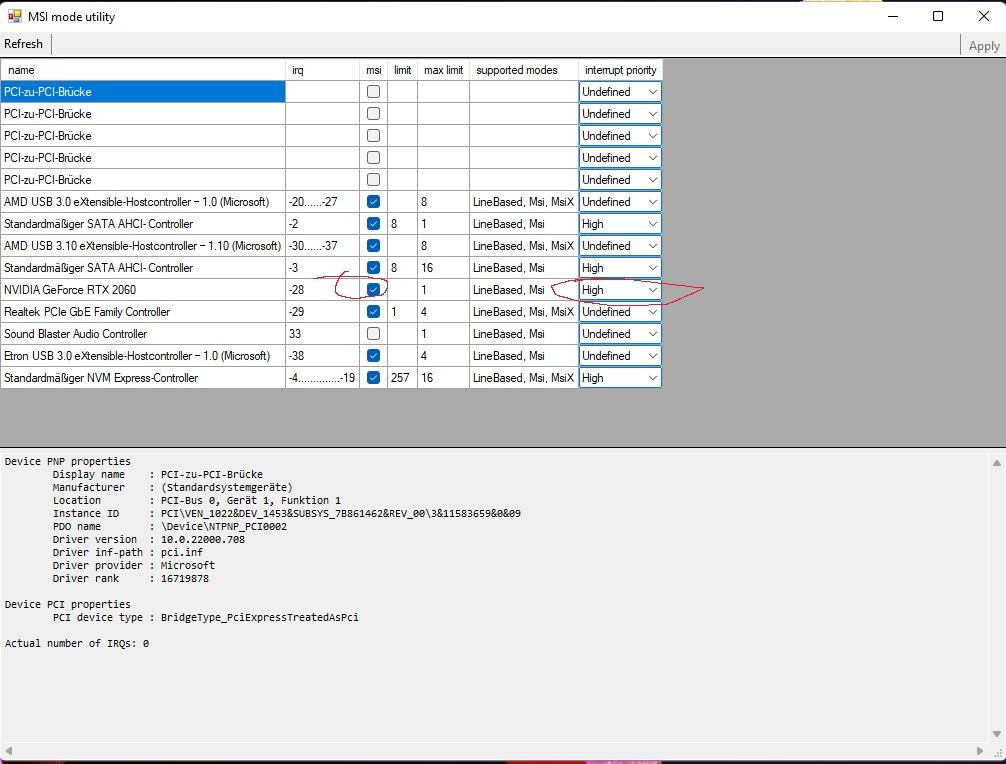The height and width of the screenshot is (764, 1006).
Task: Enable MSI for the highlighted PCI-zu-PCI-Brücke row
Action: (373, 92)
